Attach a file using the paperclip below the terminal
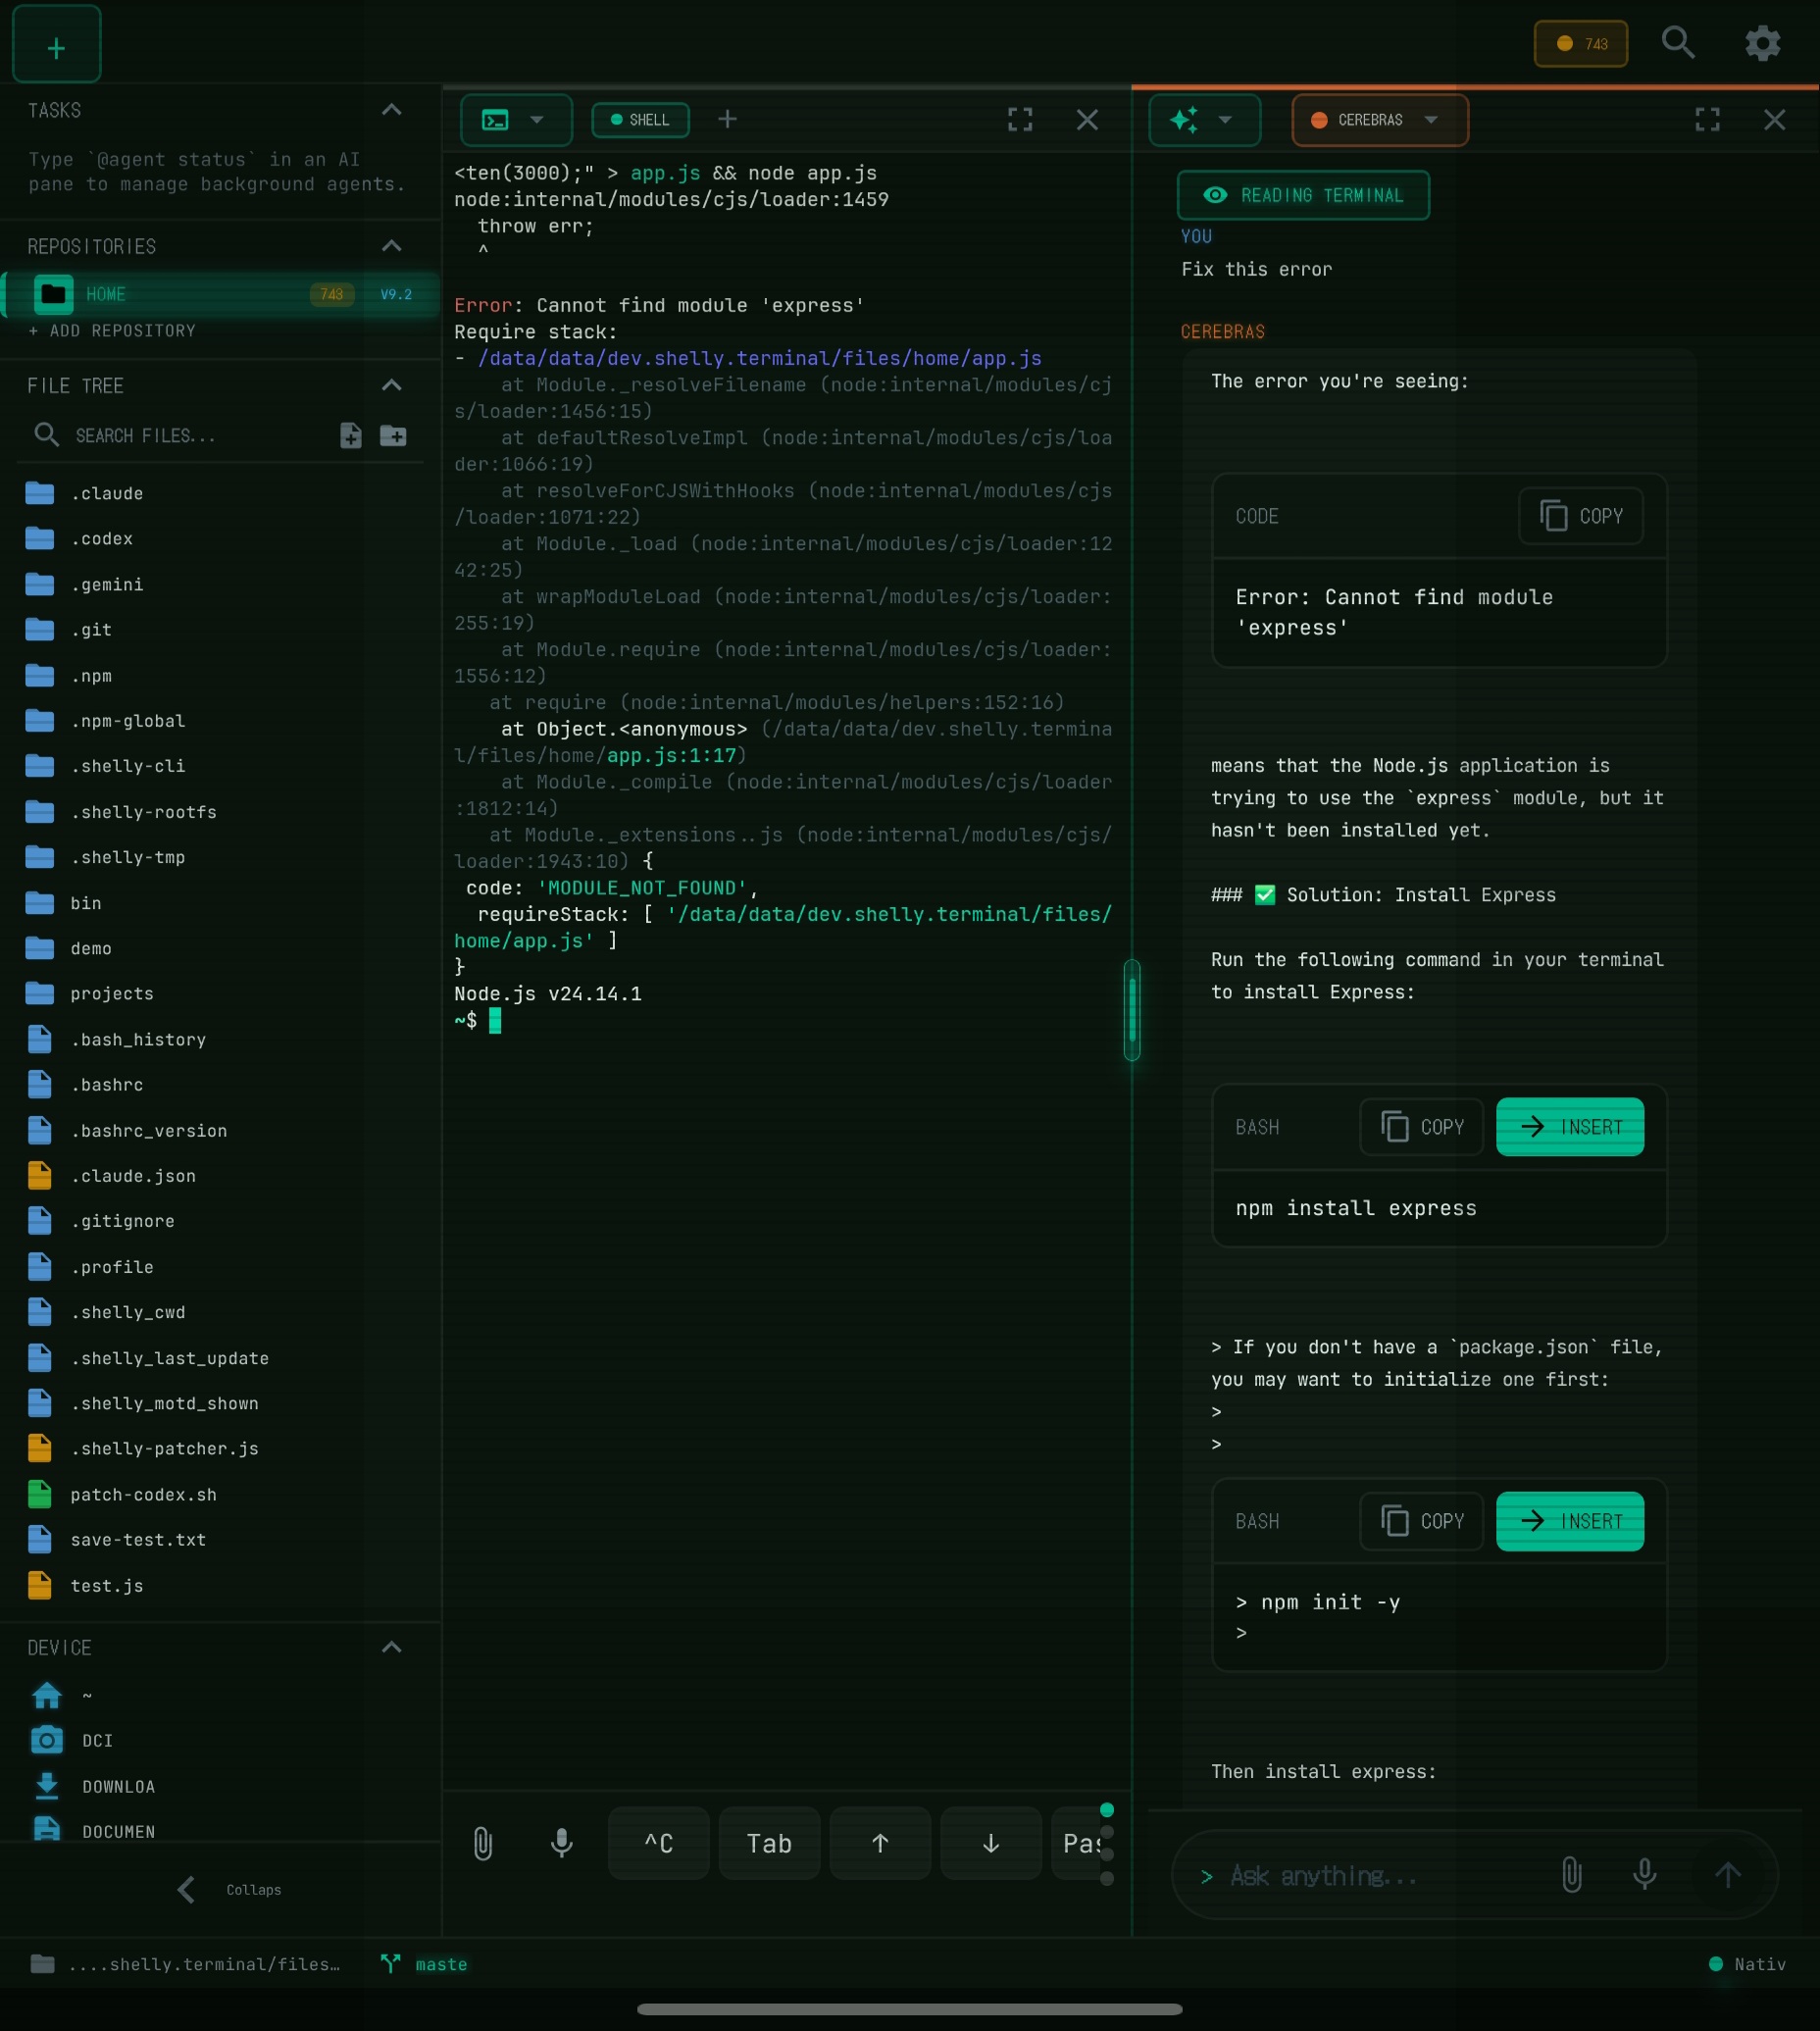 pos(483,1843)
